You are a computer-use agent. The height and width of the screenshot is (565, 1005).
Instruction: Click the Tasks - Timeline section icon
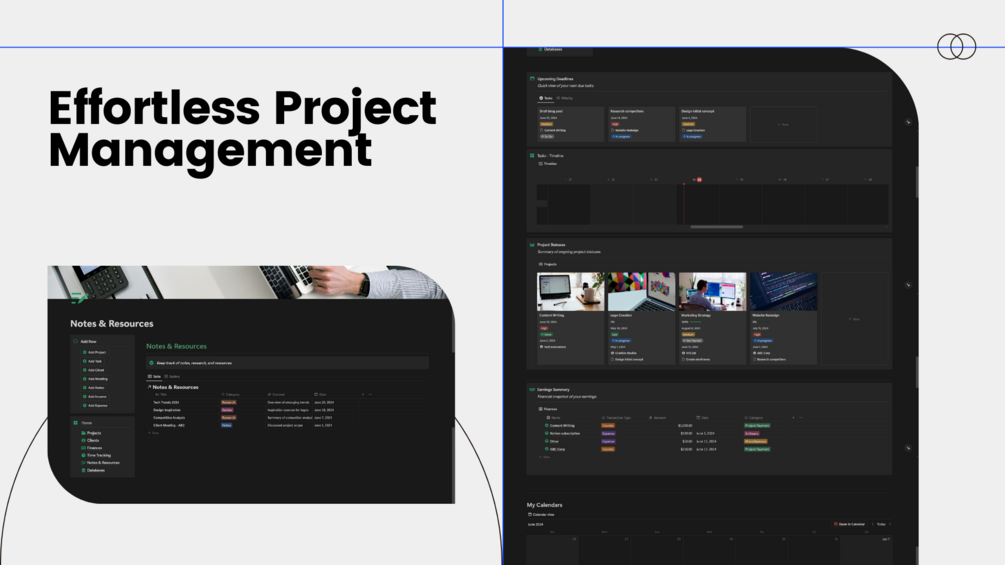532,156
